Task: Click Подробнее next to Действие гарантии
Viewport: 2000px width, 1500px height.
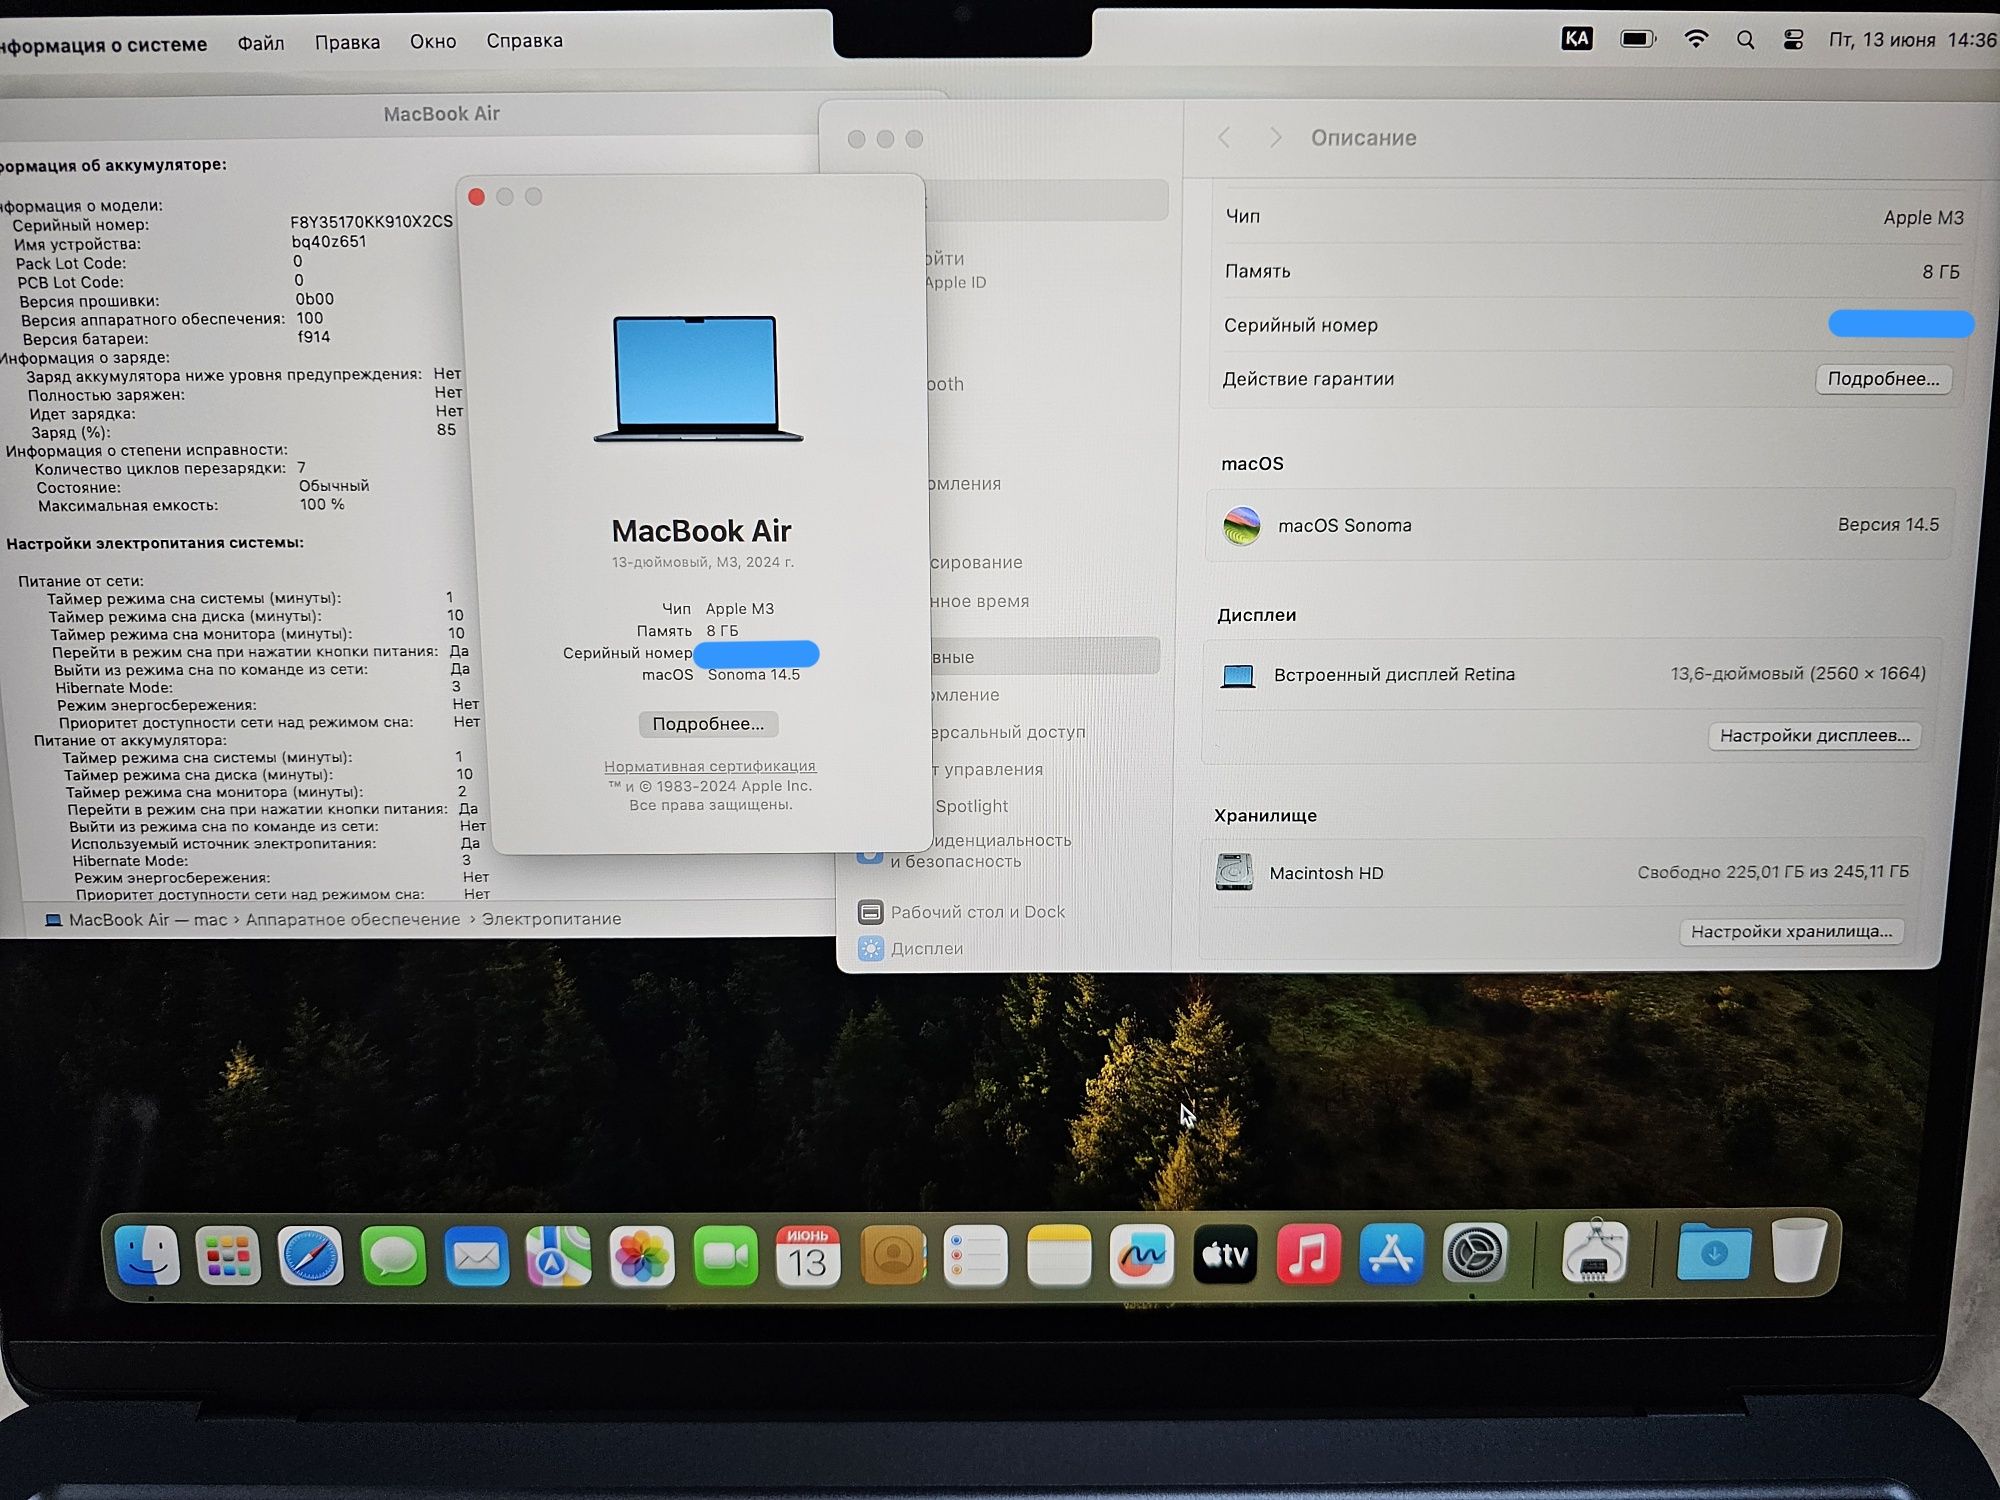Action: pyautogui.click(x=1883, y=379)
